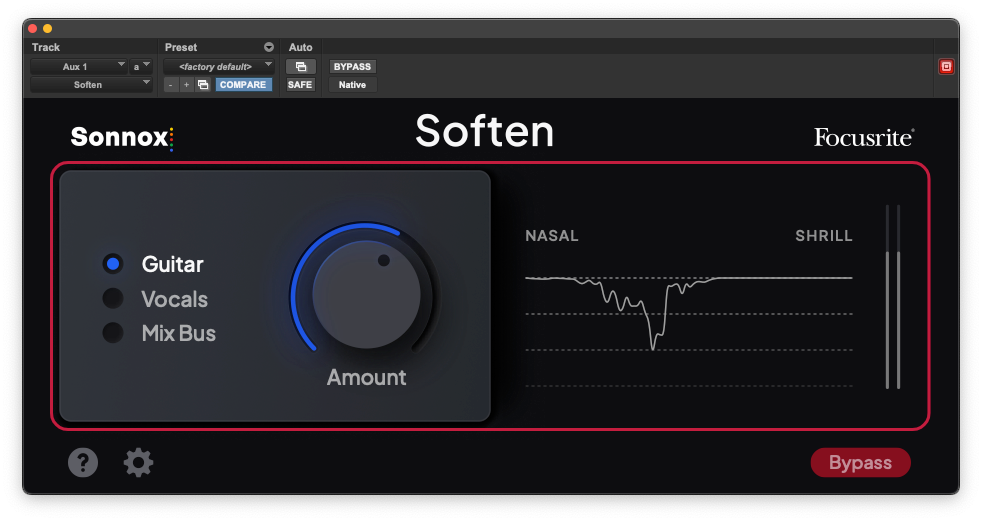The height and width of the screenshot is (521, 982).
Task: Open the Preset menu circle arrow
Action: click(x=269, y=47)
